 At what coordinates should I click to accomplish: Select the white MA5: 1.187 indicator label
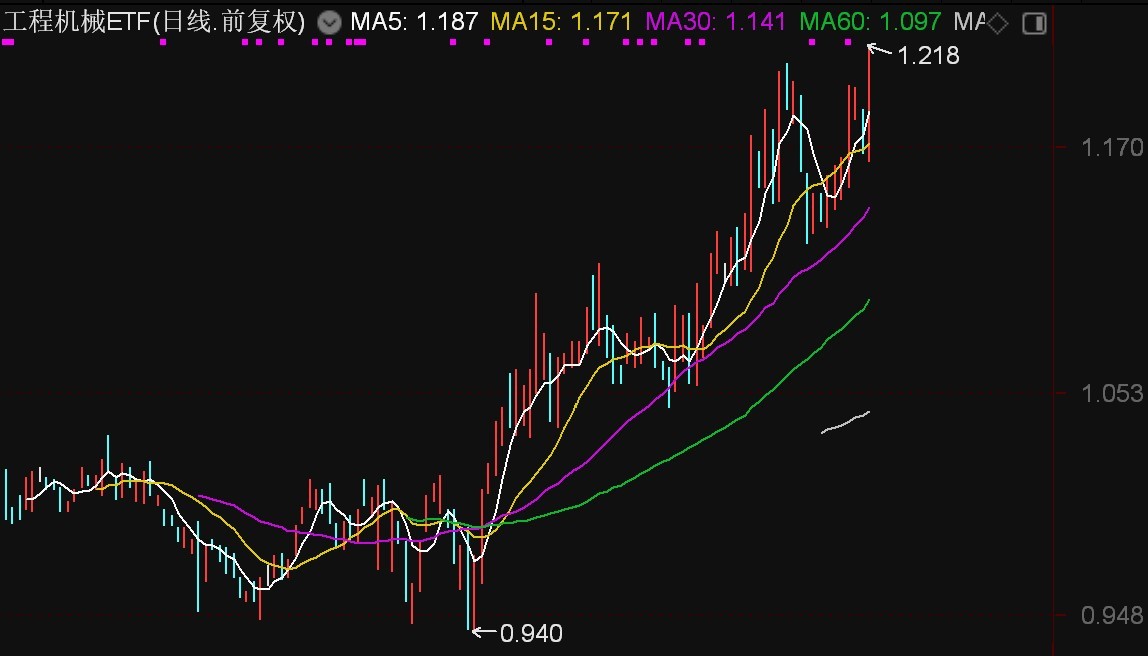pos(413,22)
